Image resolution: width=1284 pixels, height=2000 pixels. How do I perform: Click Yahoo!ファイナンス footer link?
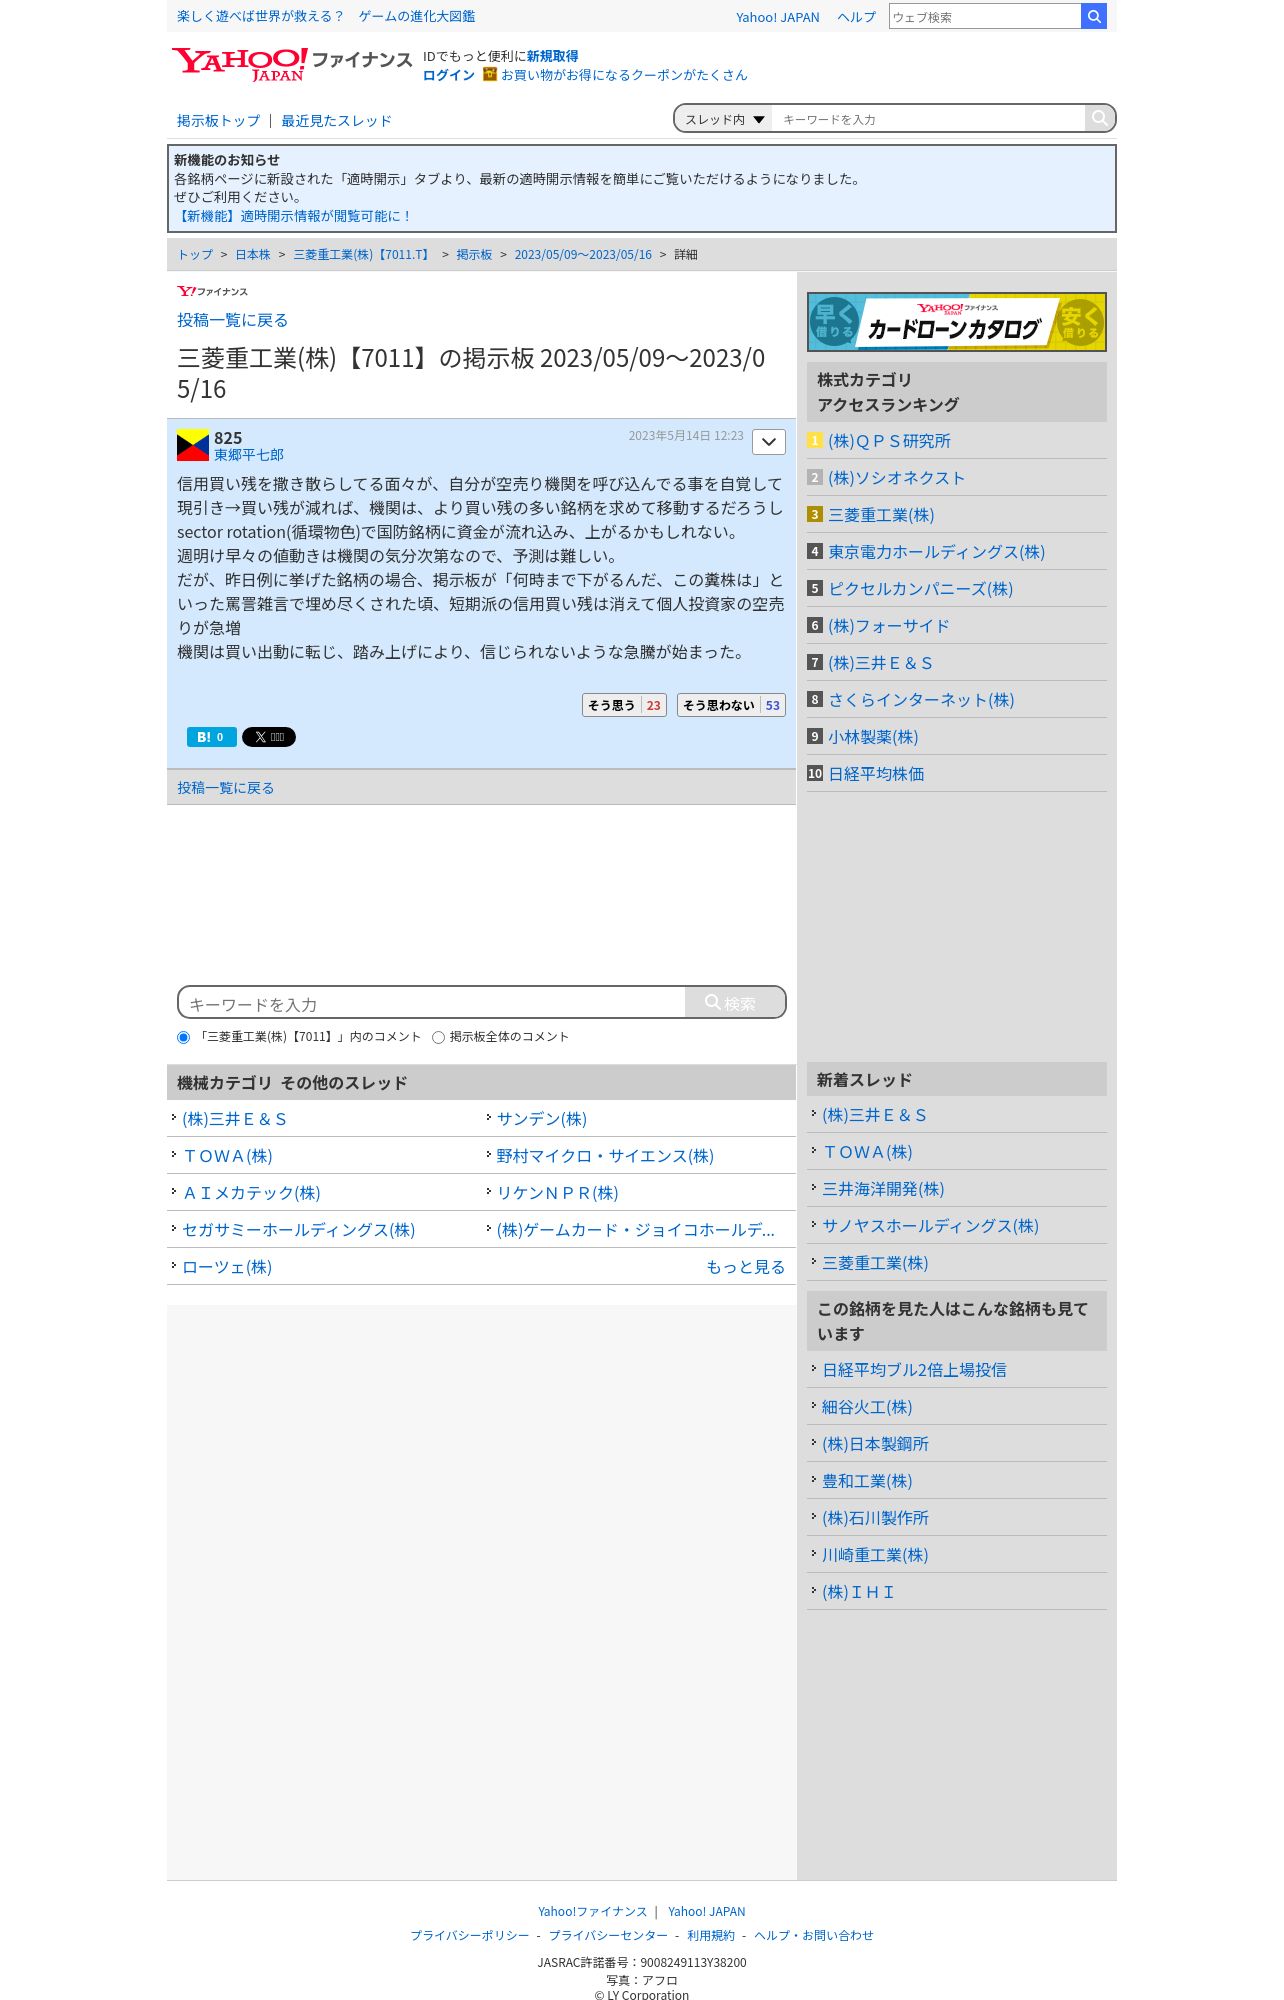(x=593, y=1912)
